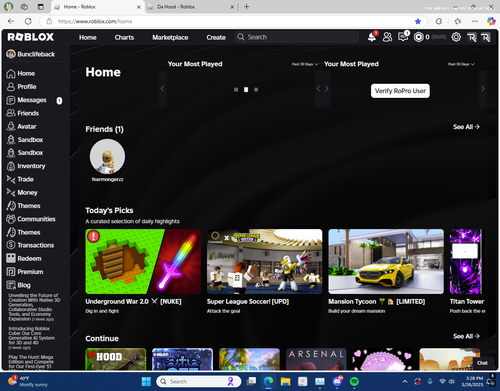
Task: Click the Roblox logo
Action: [30, 37]
